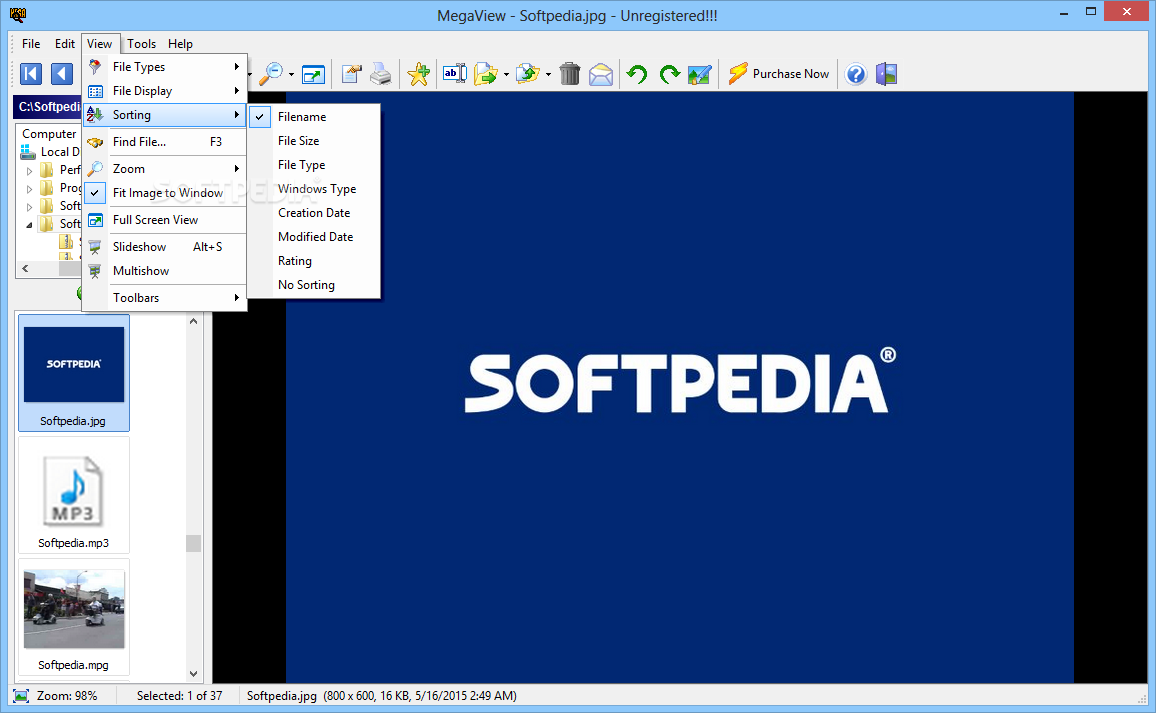Screen dimensions: 1156x713
Task: Open the move to folder dropdown arrow
Action: pyautogui.click(x=506, y=74)
